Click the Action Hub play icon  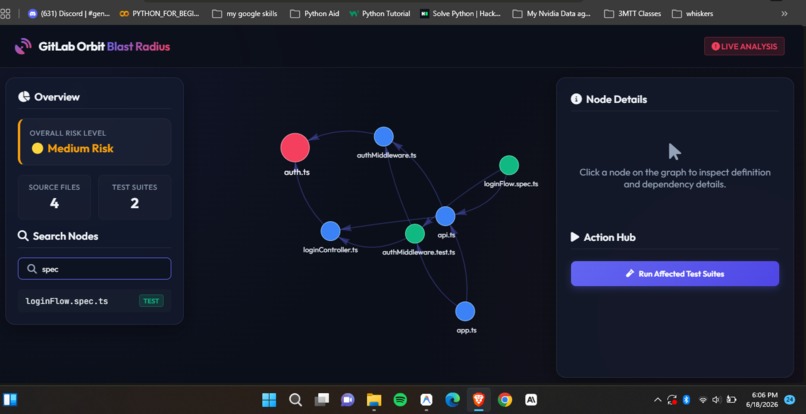(x=575, y=237)
